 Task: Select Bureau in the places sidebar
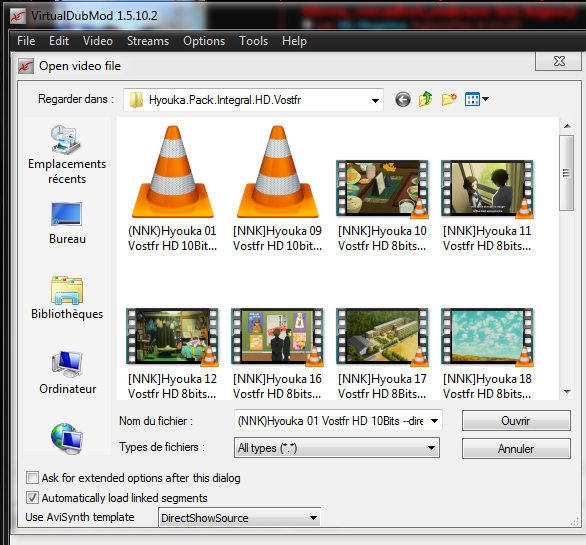[67, 223]
